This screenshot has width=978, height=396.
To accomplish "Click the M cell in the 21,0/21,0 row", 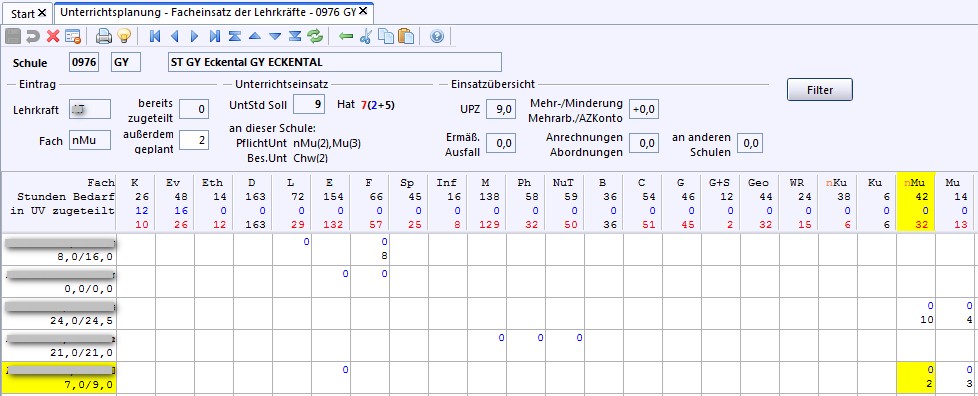I will click(x=487, y=345).
